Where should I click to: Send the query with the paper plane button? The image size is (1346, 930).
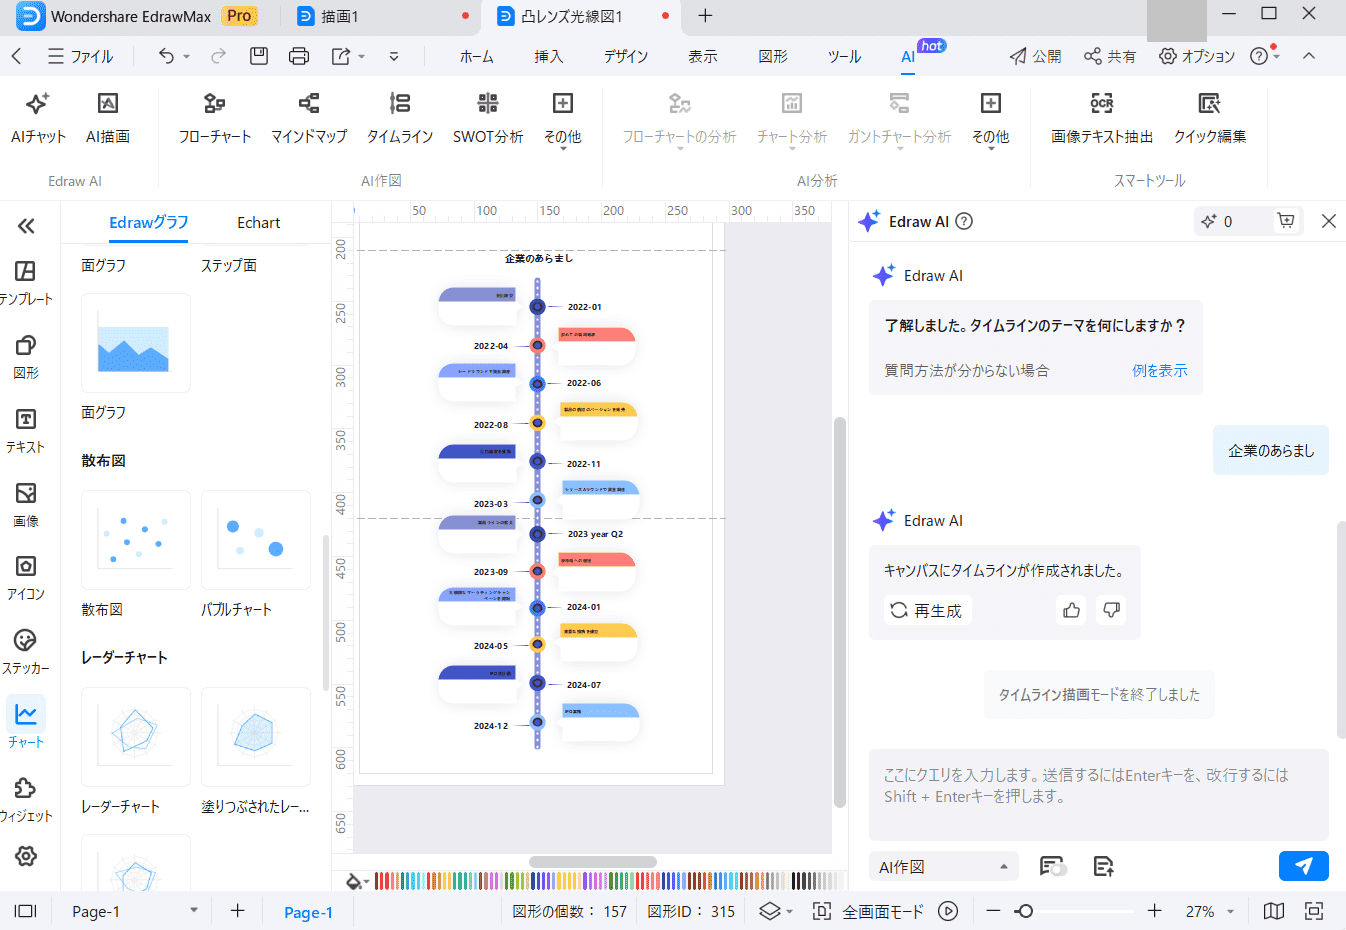coord(1303,866)
